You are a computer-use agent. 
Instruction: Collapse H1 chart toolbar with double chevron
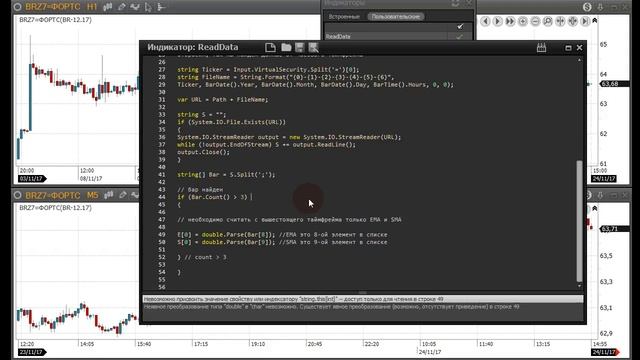(595, 20)
